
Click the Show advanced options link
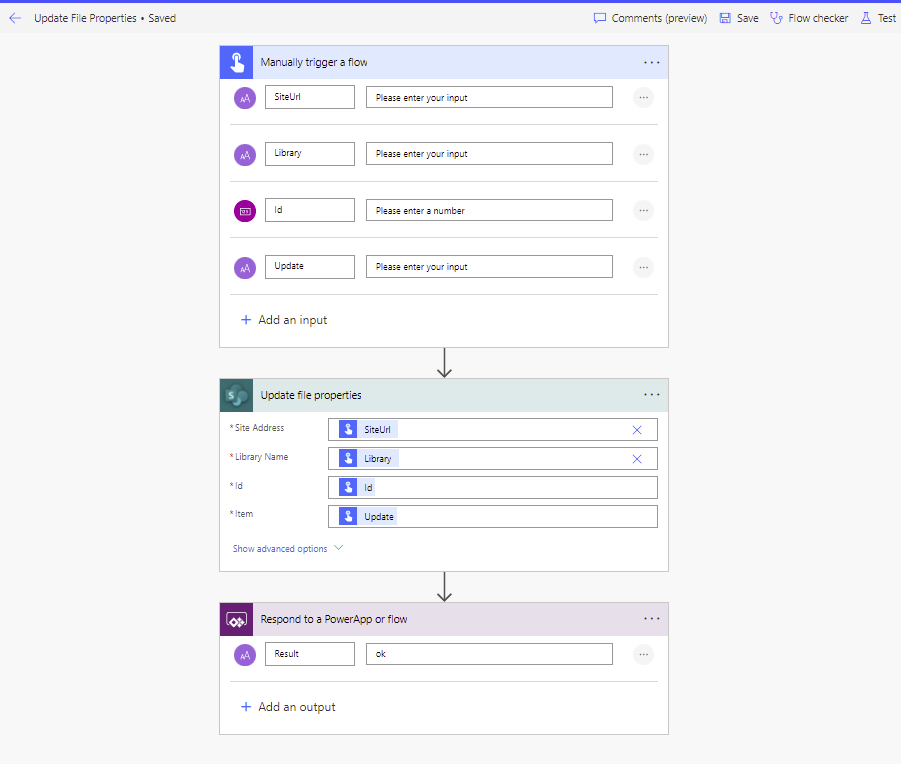pos(280,549)
